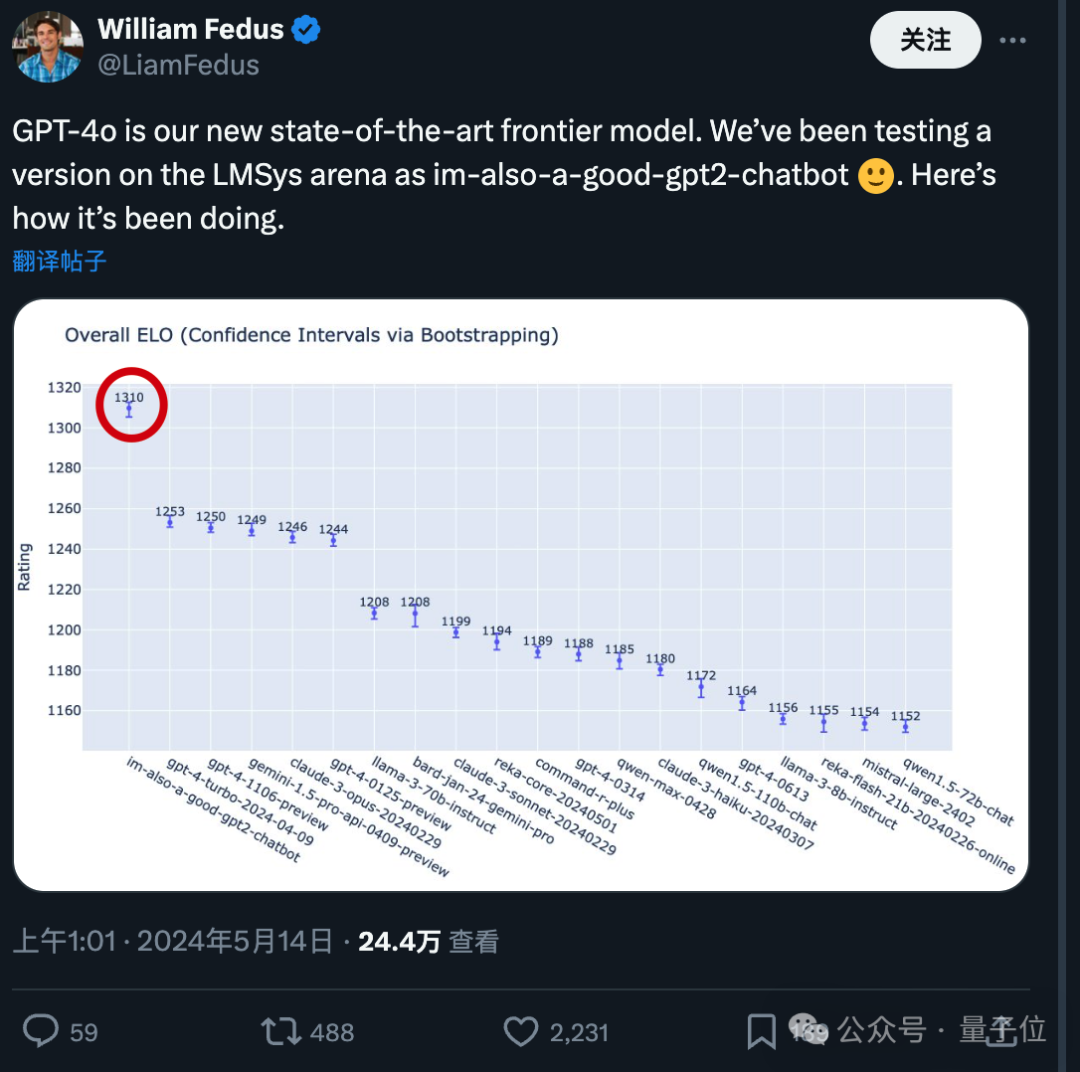Bookmark this post

pyautogui.click(x=761, y=1031)
